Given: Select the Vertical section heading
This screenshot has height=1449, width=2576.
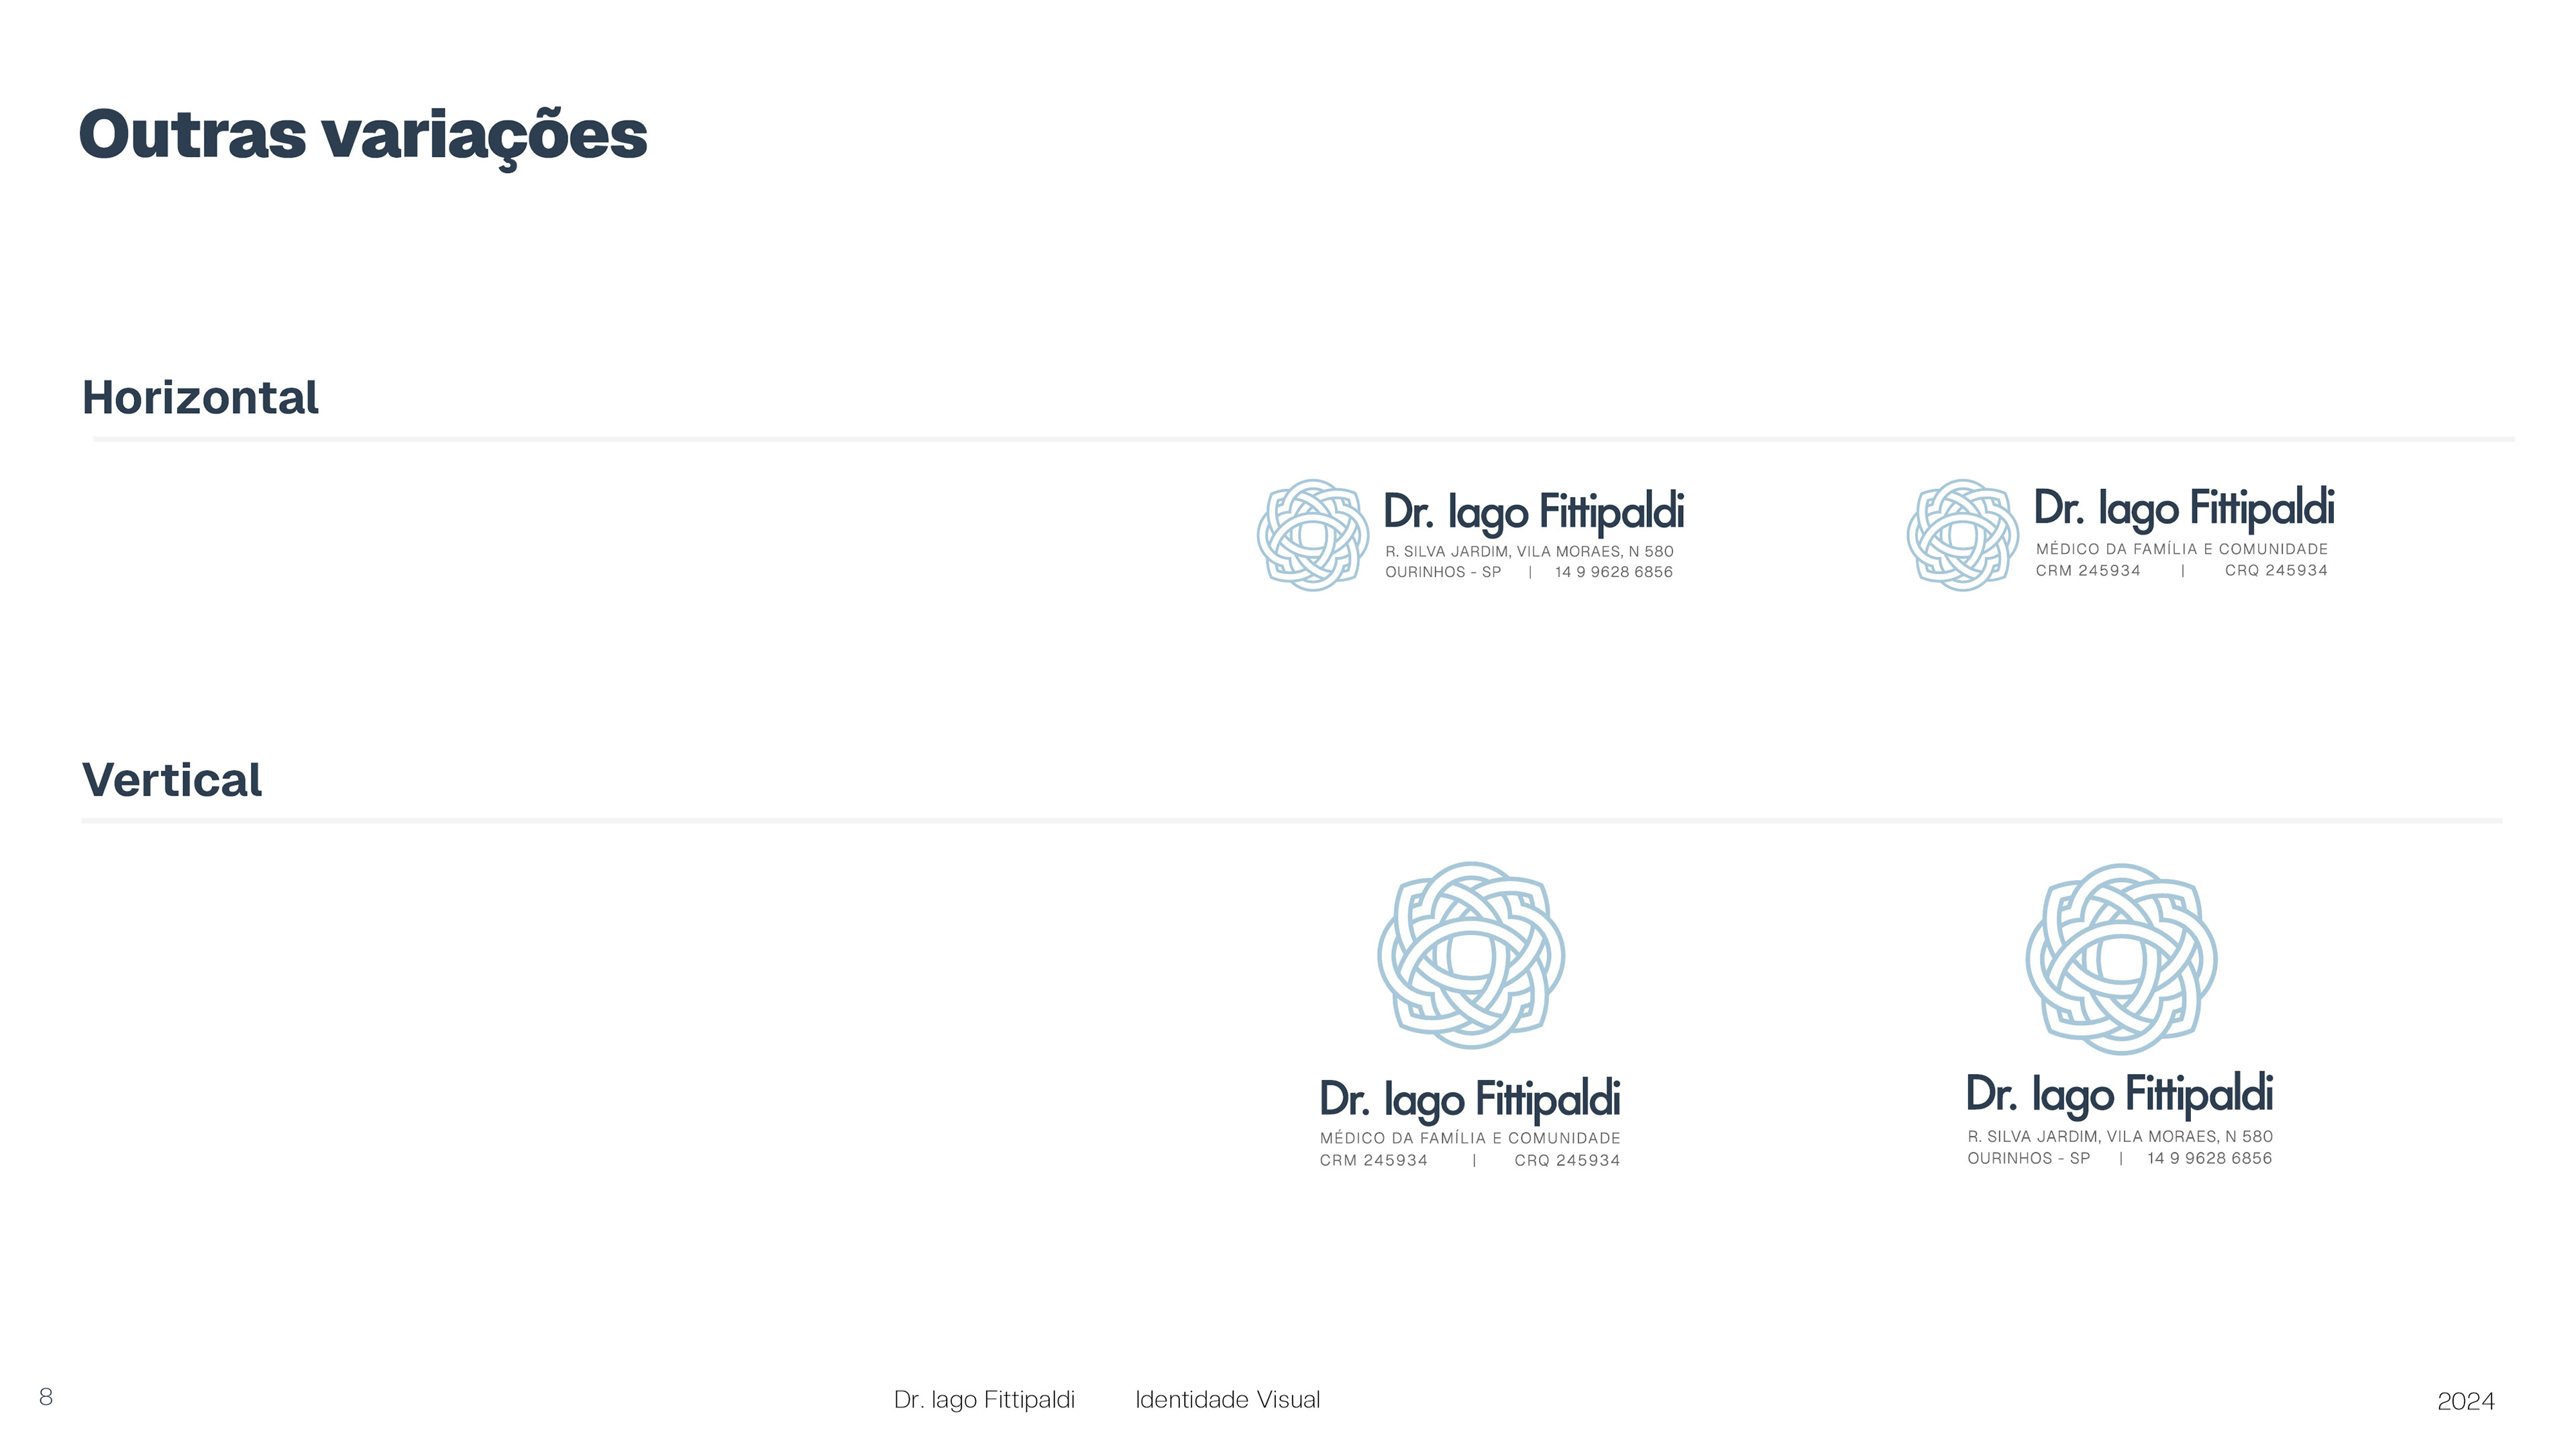Looking at the screenshot, I should [x=172, y=780].
